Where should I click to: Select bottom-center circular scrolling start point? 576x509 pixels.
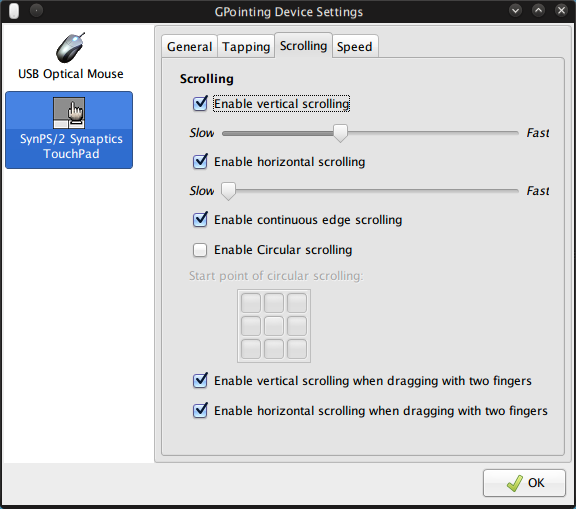click(274, 349)
